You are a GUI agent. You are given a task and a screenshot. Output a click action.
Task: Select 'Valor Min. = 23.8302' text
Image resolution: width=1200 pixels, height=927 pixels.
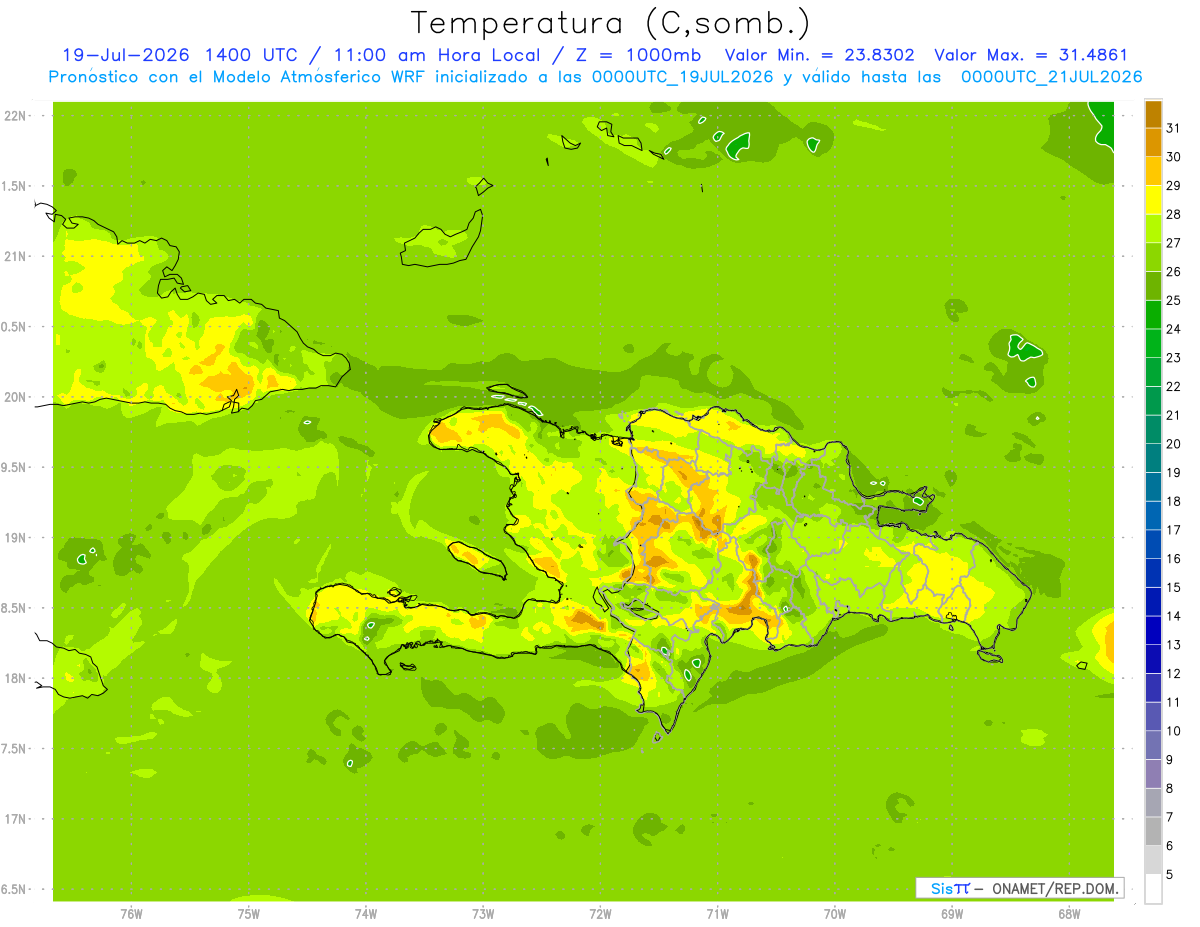[x=819, y=55]
